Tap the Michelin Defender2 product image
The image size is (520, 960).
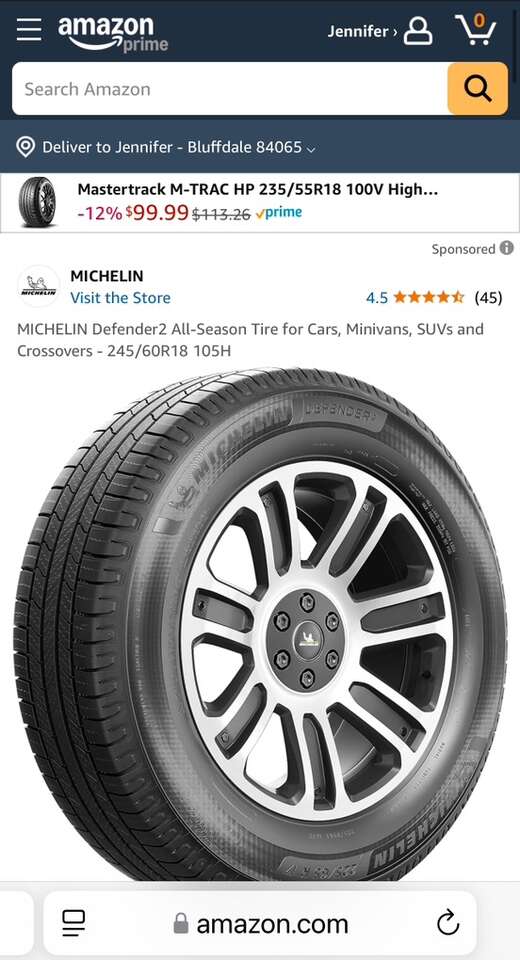pyautogui.click(x=260, y=623)
